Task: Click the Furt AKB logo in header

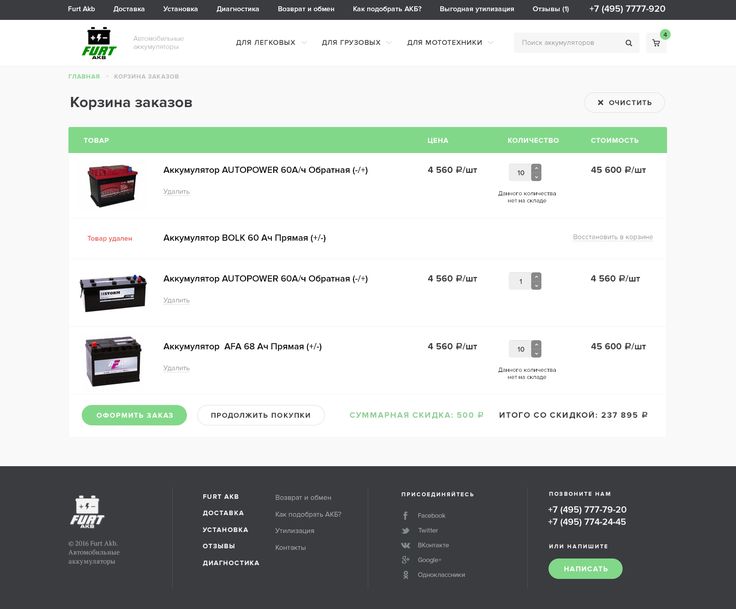Action: point(99,44)
